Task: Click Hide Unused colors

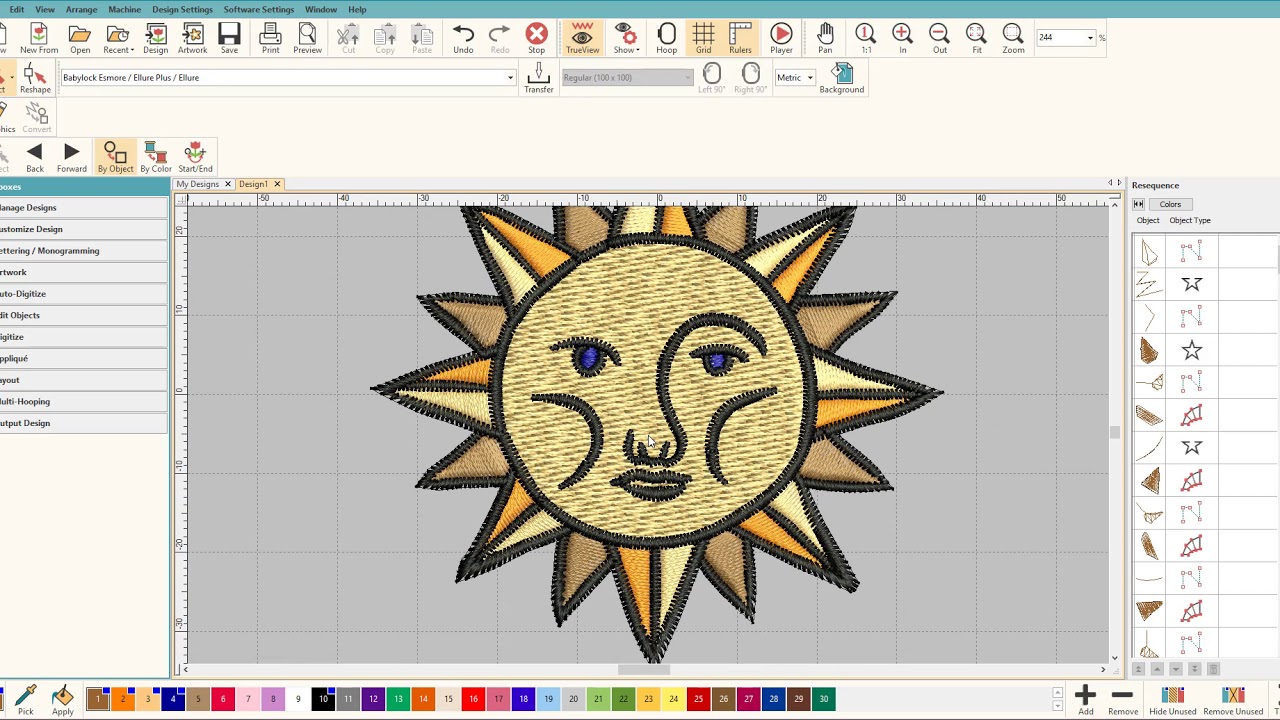Action: [1172, 700]
